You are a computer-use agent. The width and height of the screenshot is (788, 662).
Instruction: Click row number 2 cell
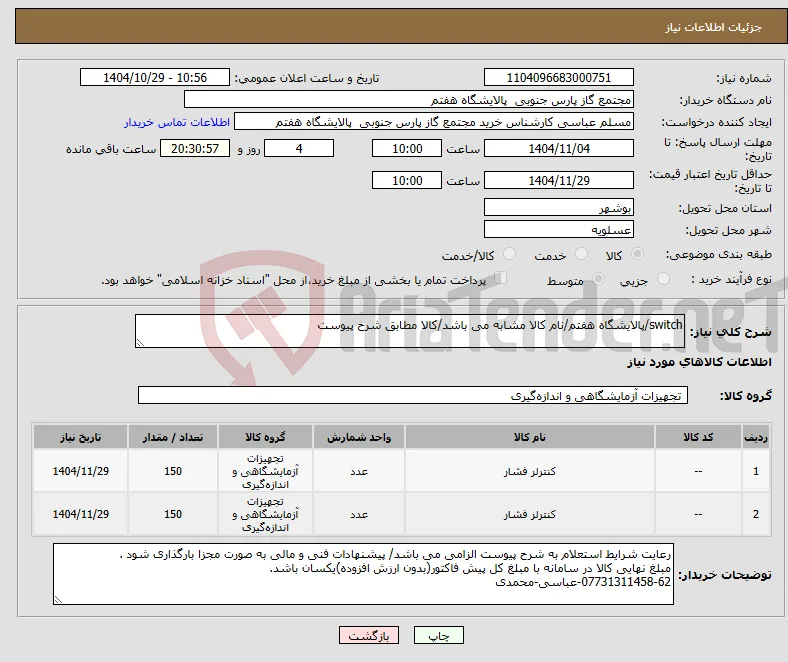[x=755, y=514]
